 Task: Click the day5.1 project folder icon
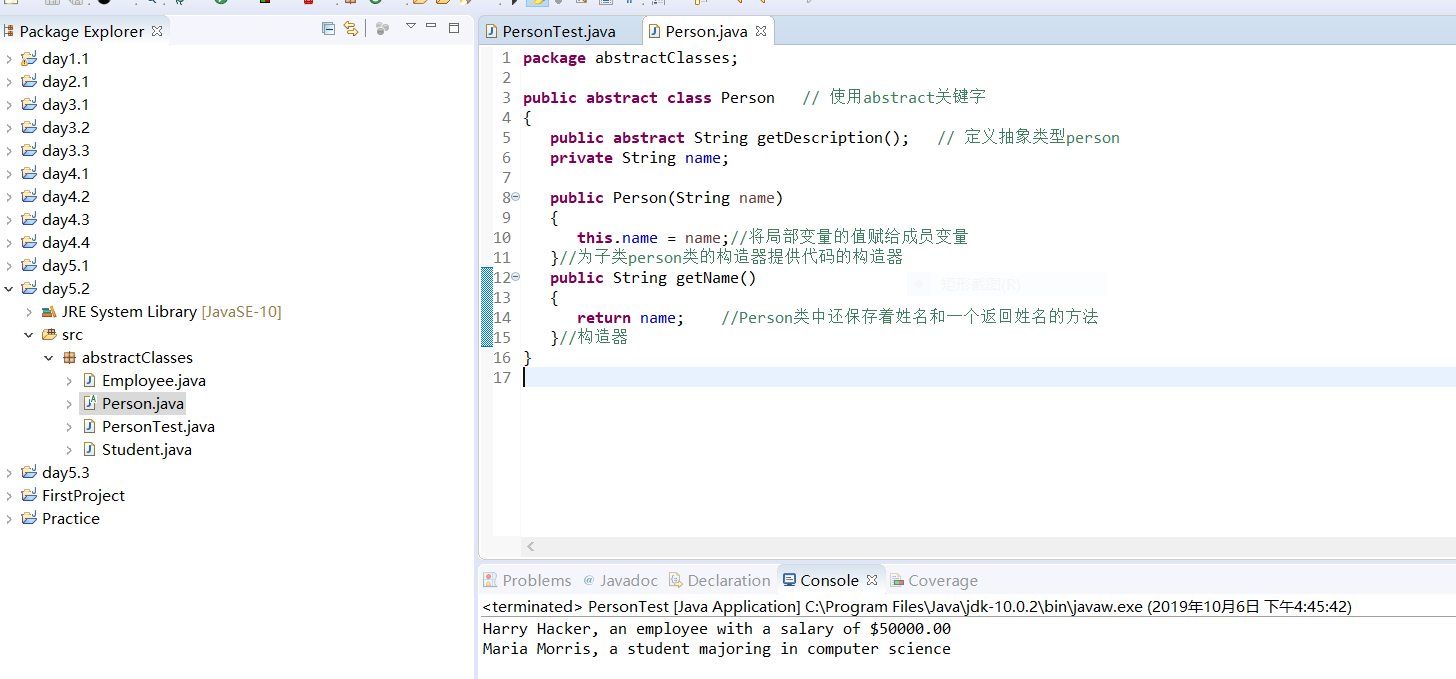tap(29, 265)
